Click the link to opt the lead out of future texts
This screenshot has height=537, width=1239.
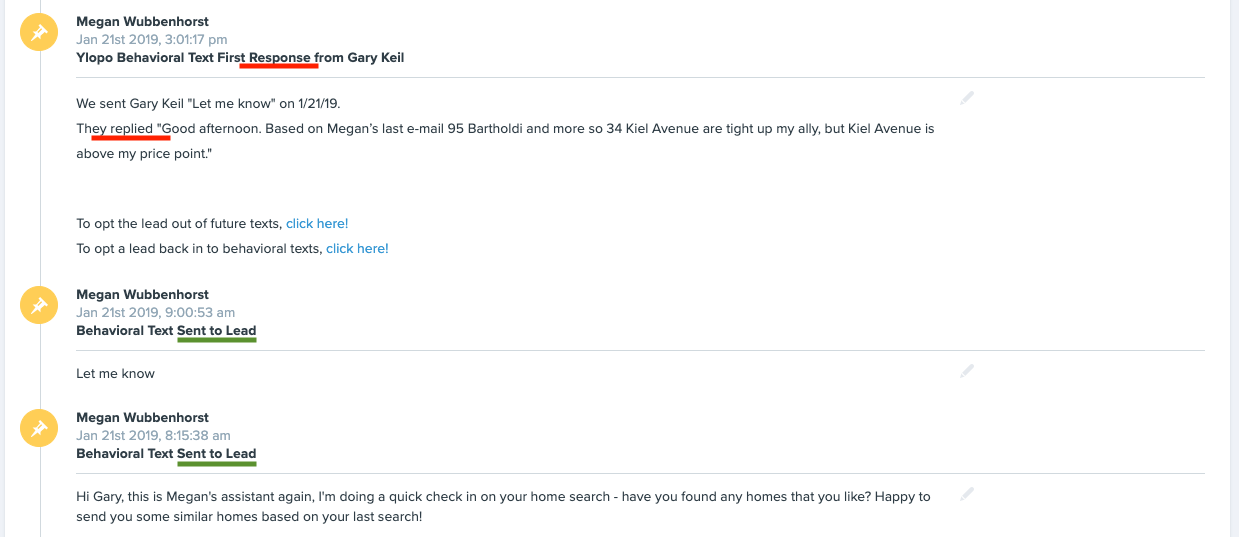pos(317,224)
